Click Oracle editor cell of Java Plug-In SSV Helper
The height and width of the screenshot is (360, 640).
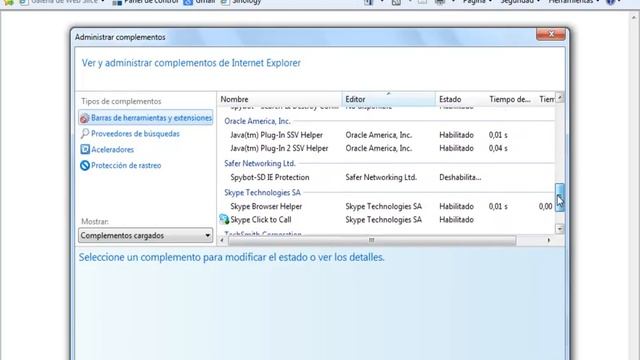click(x=378, y=135)
